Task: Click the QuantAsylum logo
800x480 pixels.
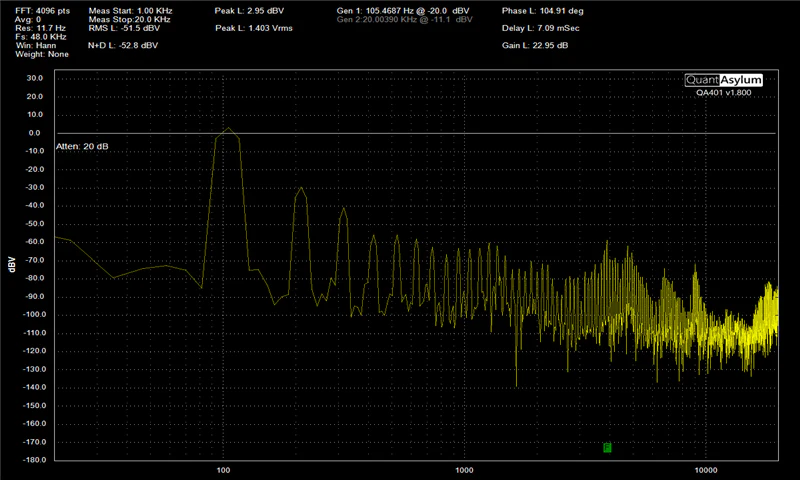Action: click(723, 80)
